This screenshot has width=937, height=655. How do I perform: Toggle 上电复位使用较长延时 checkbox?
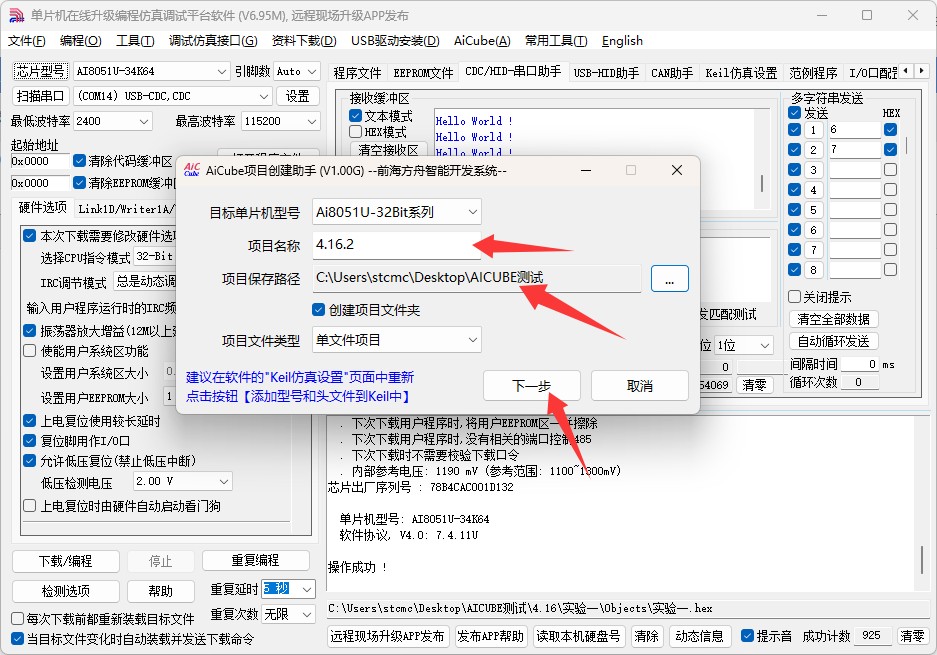(x=29, y=421)
